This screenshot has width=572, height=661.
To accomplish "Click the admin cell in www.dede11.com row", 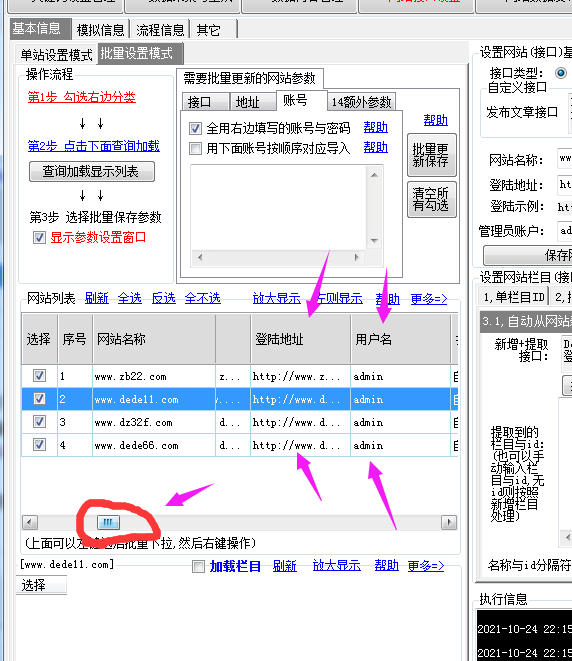I will pyautogui.click(x=400, y=399).
